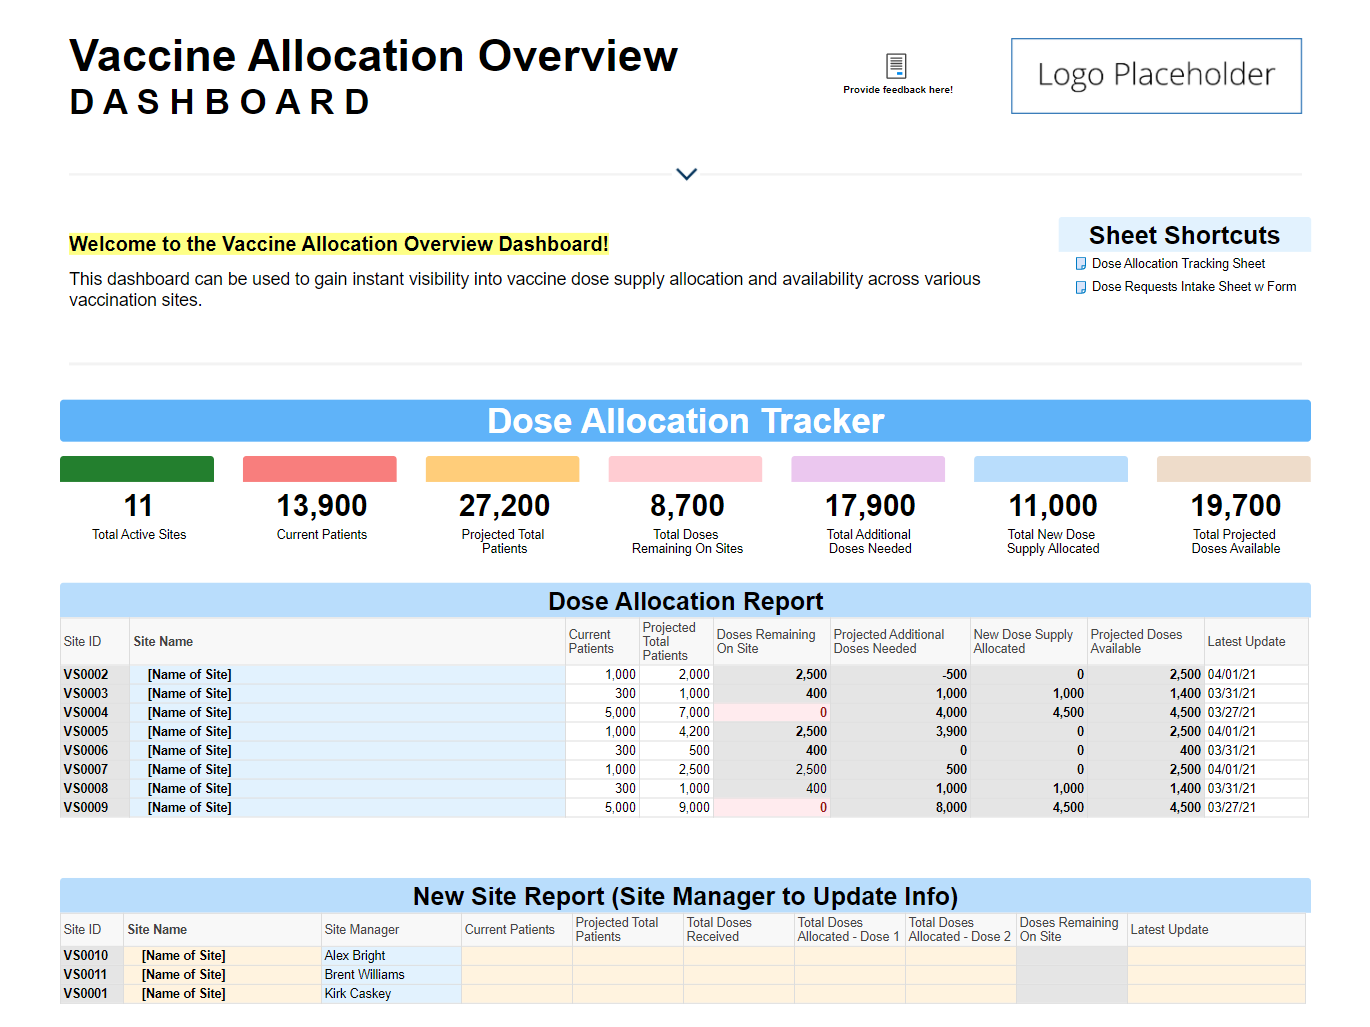Select Alex Bright in the Site Manager column

355,956
